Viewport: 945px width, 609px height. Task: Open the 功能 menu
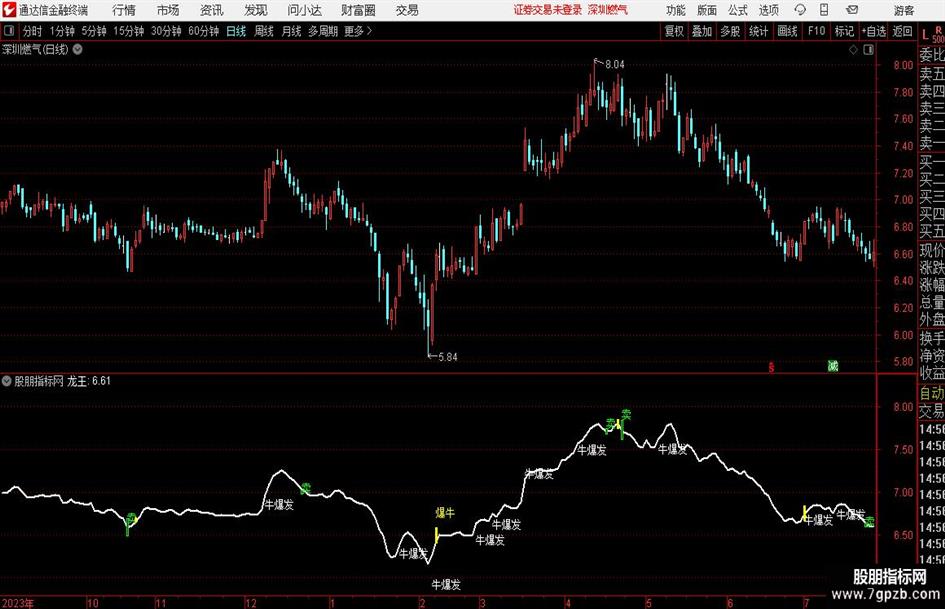[676, 10]
